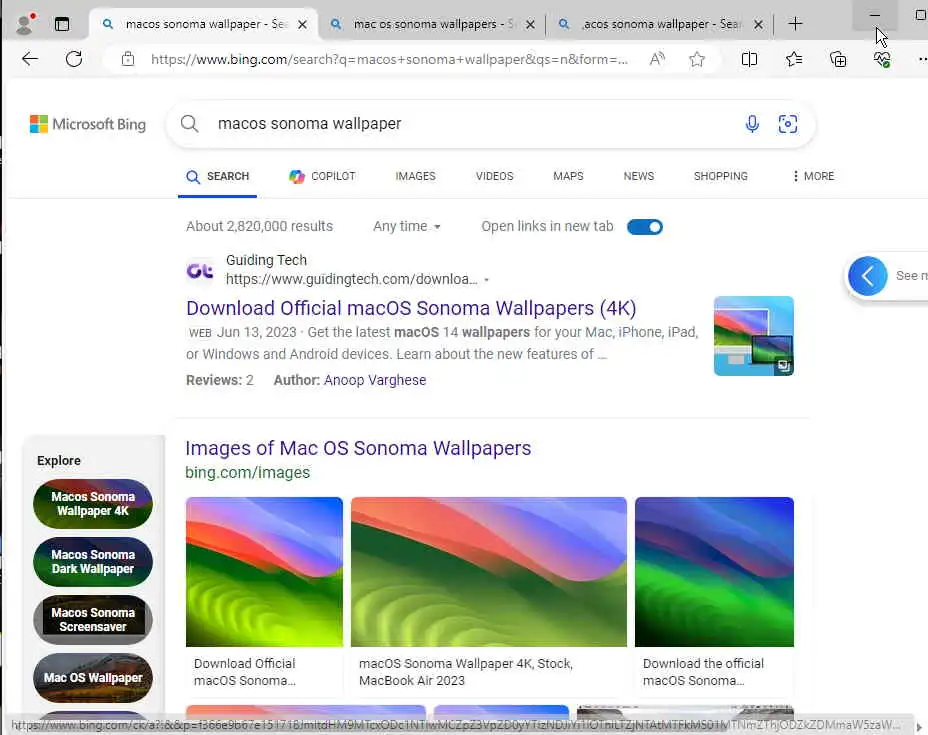Screen dimensions: 928x735
Task: Select 'Macos Sonoma Screensaver' explore chip
Action: 93,620
